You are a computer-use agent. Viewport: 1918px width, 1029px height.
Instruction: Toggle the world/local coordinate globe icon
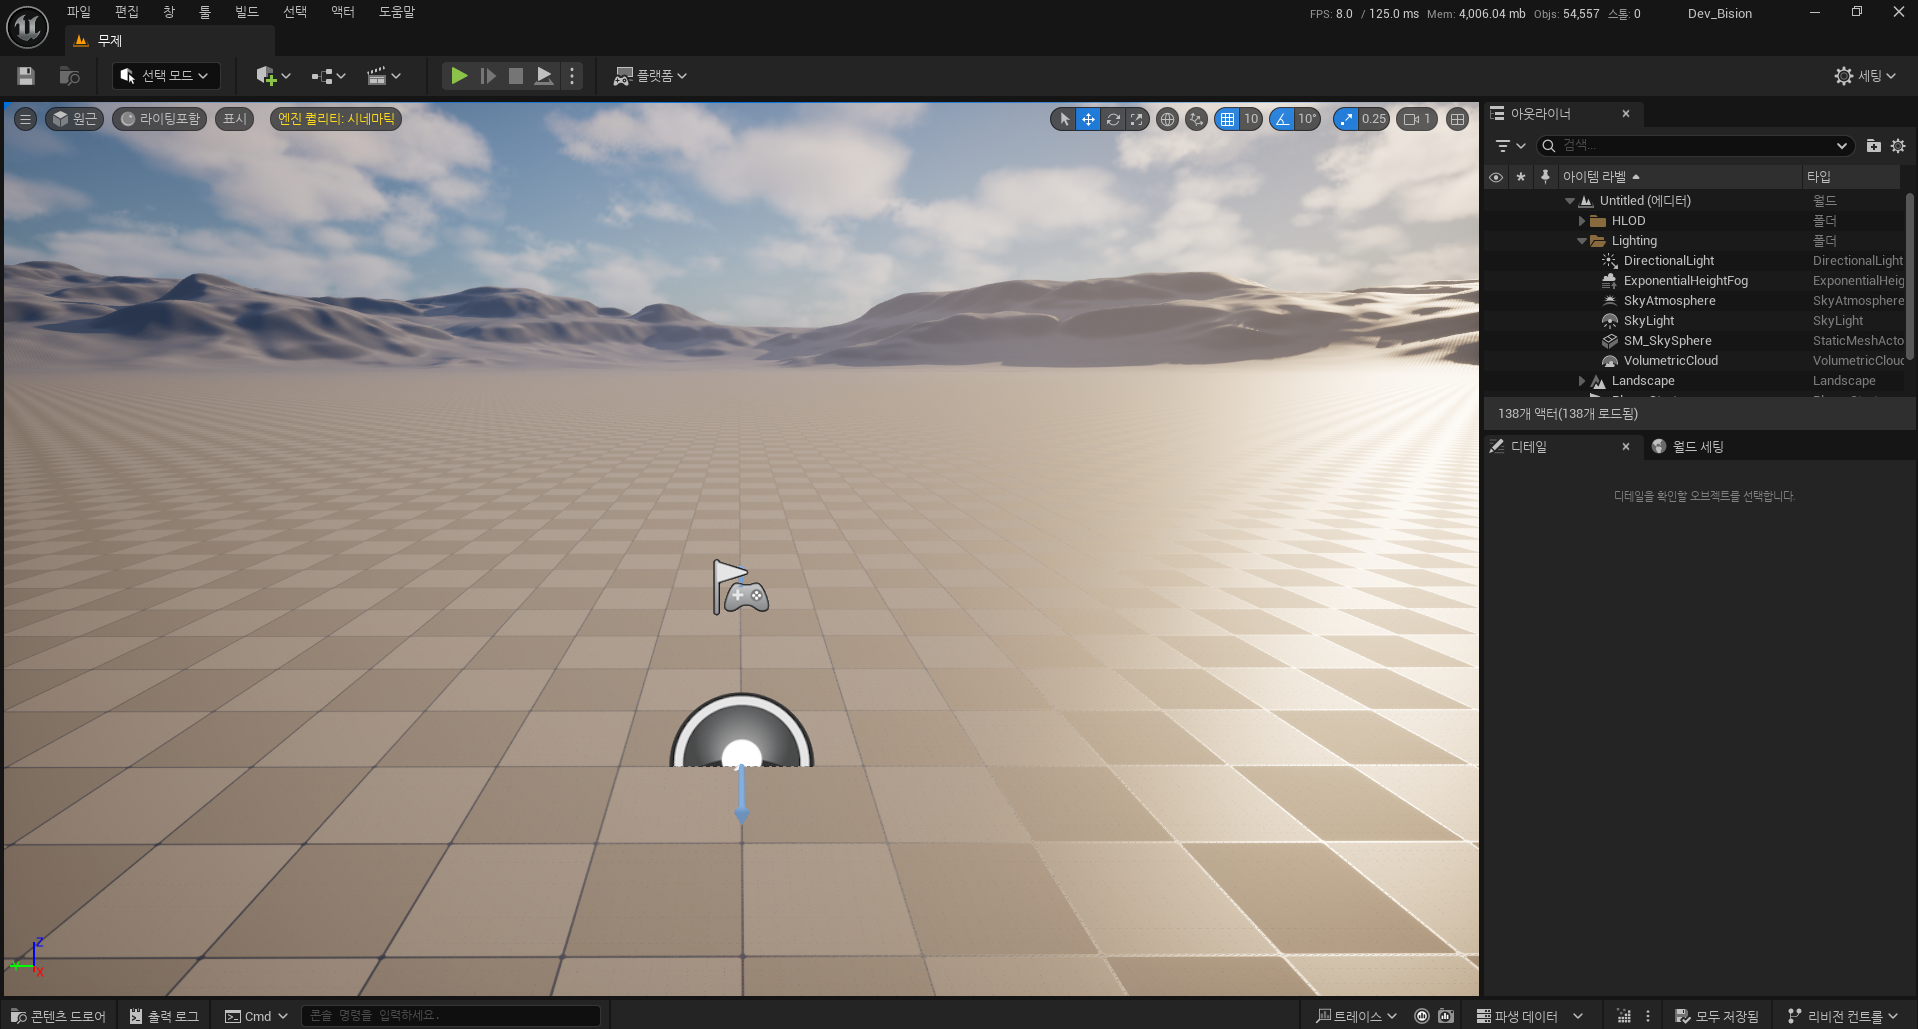(1167, 119)
